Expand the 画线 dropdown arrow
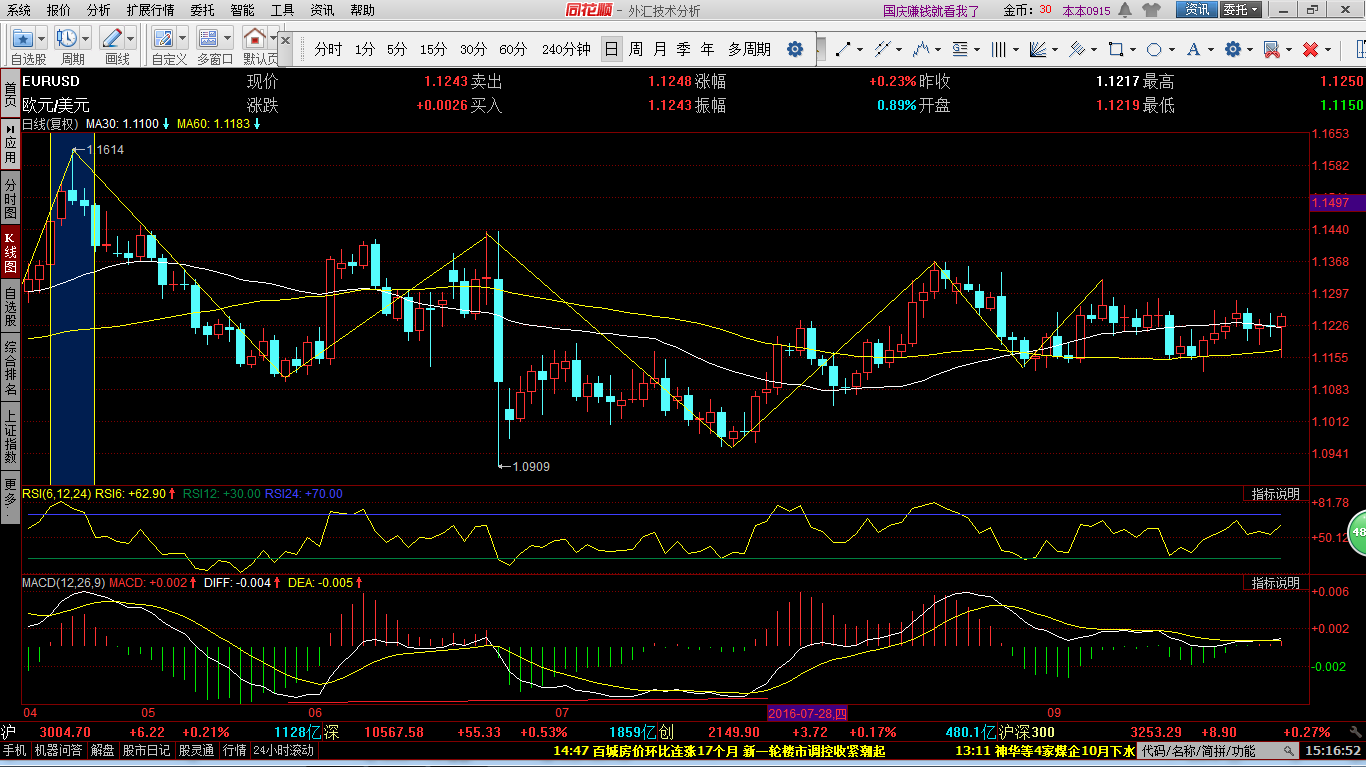 click(131, 39)
